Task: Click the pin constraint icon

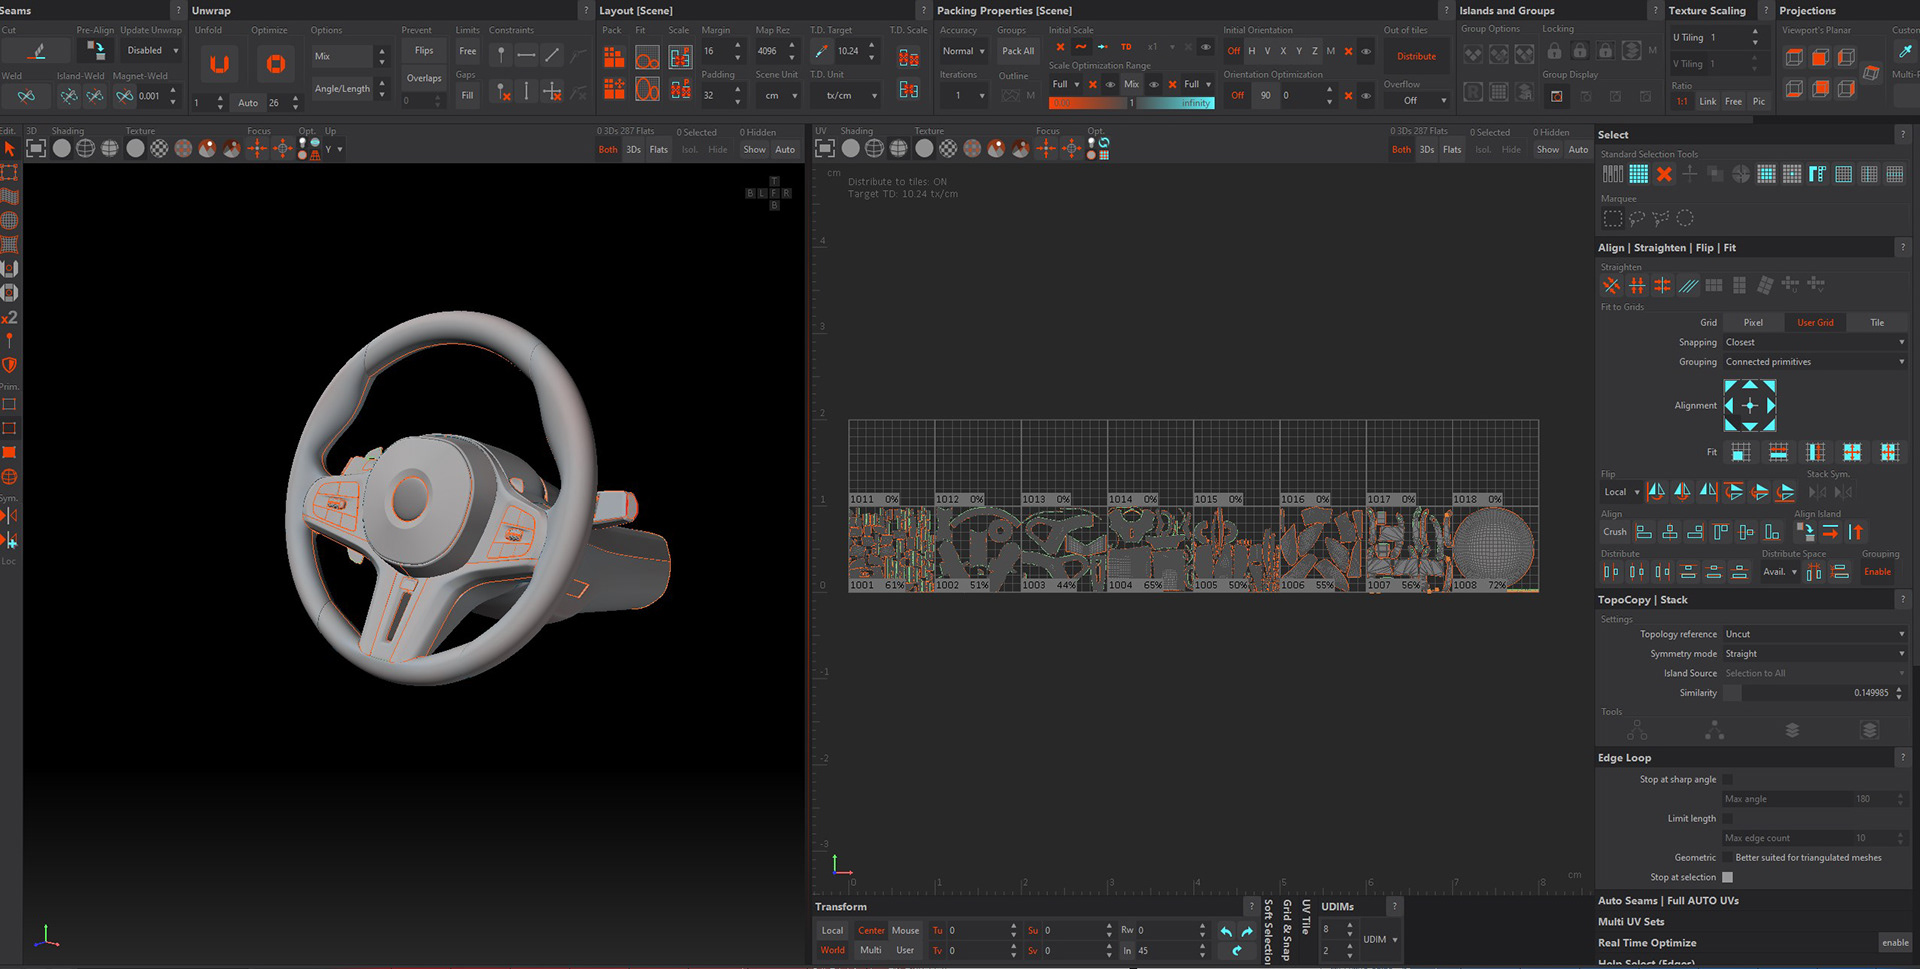Action: [501, 56]
